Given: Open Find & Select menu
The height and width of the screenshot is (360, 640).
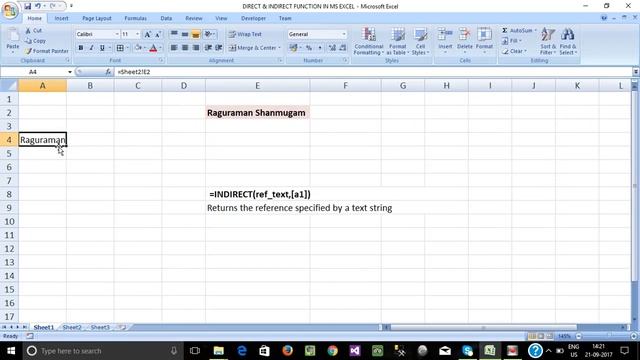Looking at the screenshot, I should pyautogui.click(x=568, y=41).
